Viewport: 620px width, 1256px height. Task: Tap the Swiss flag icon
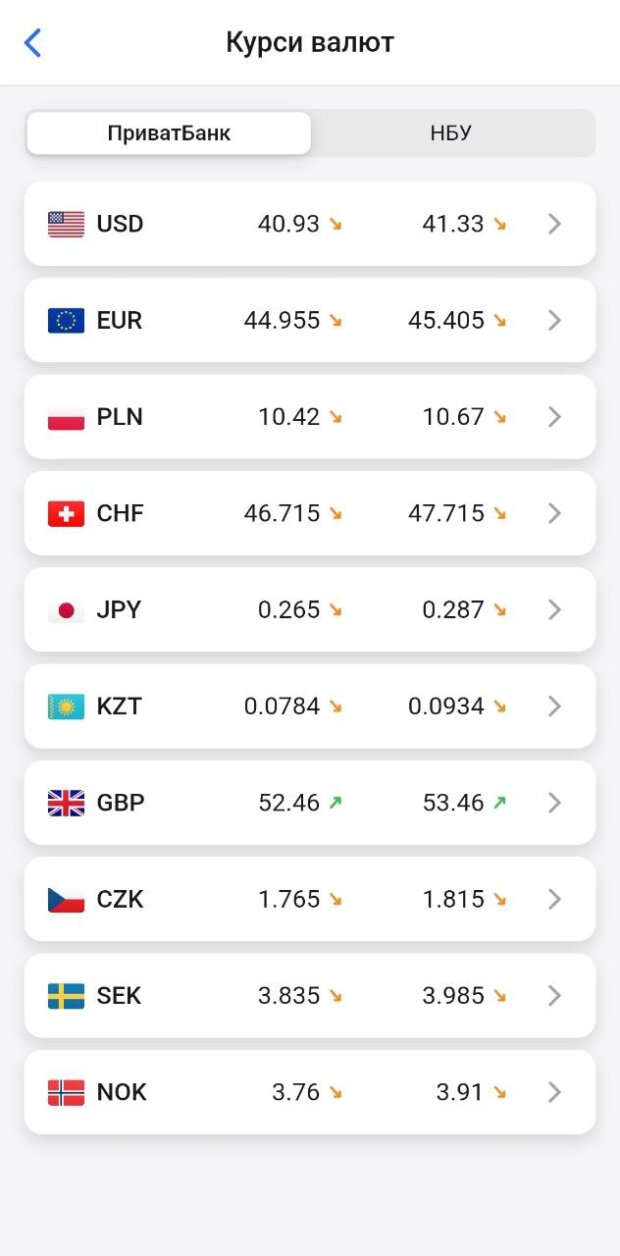(66, 514)
